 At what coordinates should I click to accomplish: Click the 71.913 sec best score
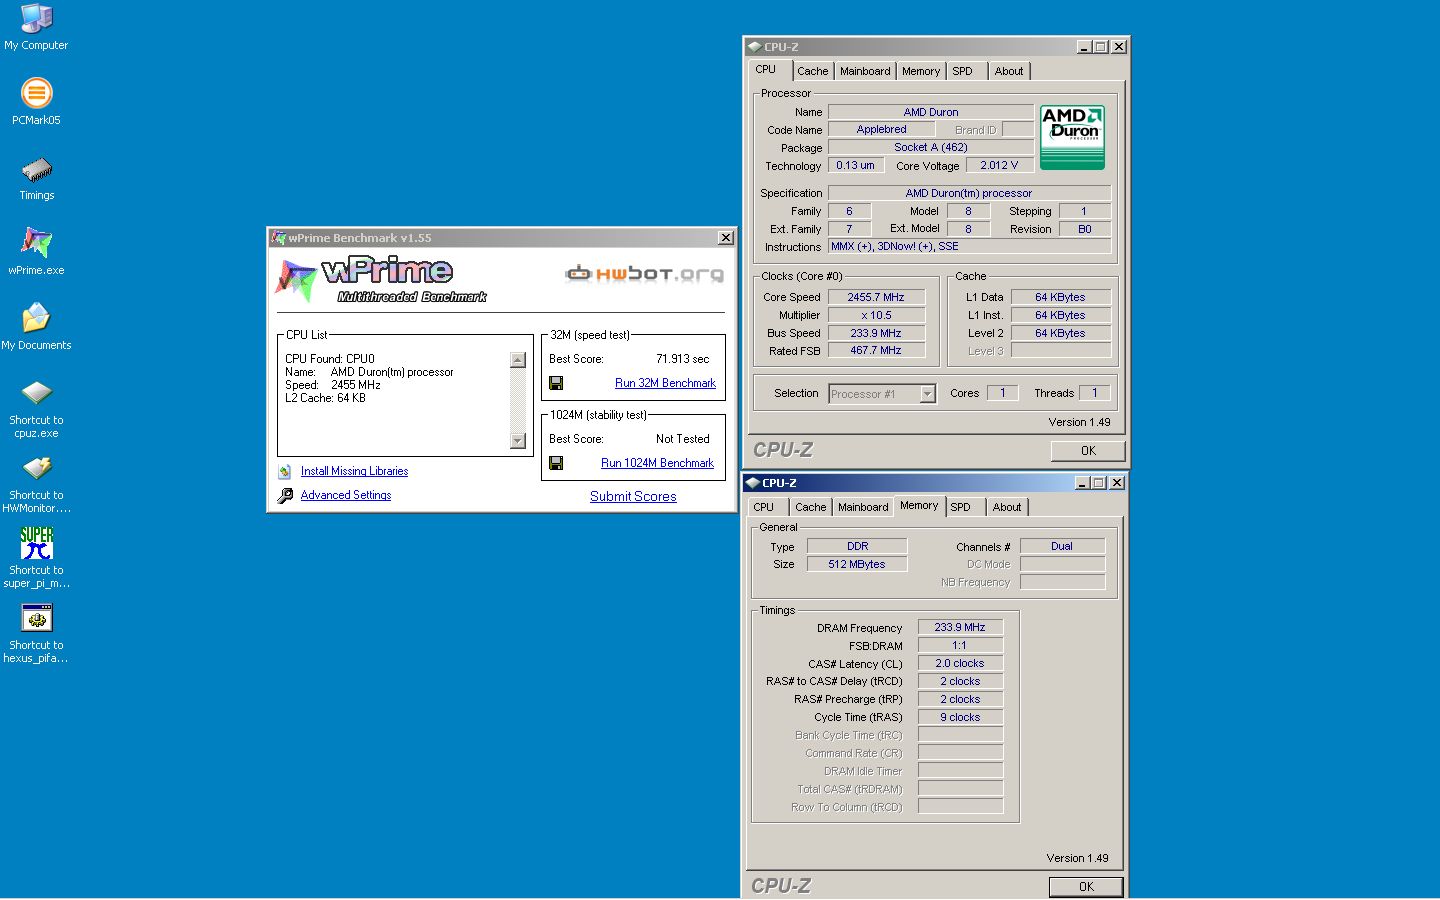(x=683, y=359)
